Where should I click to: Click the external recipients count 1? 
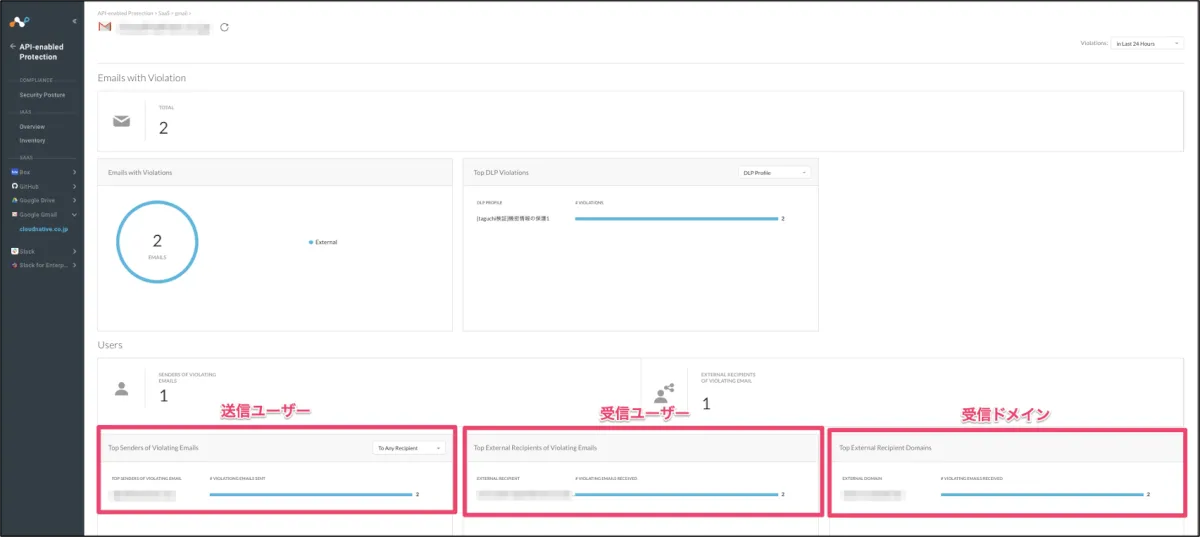(706, 404)
